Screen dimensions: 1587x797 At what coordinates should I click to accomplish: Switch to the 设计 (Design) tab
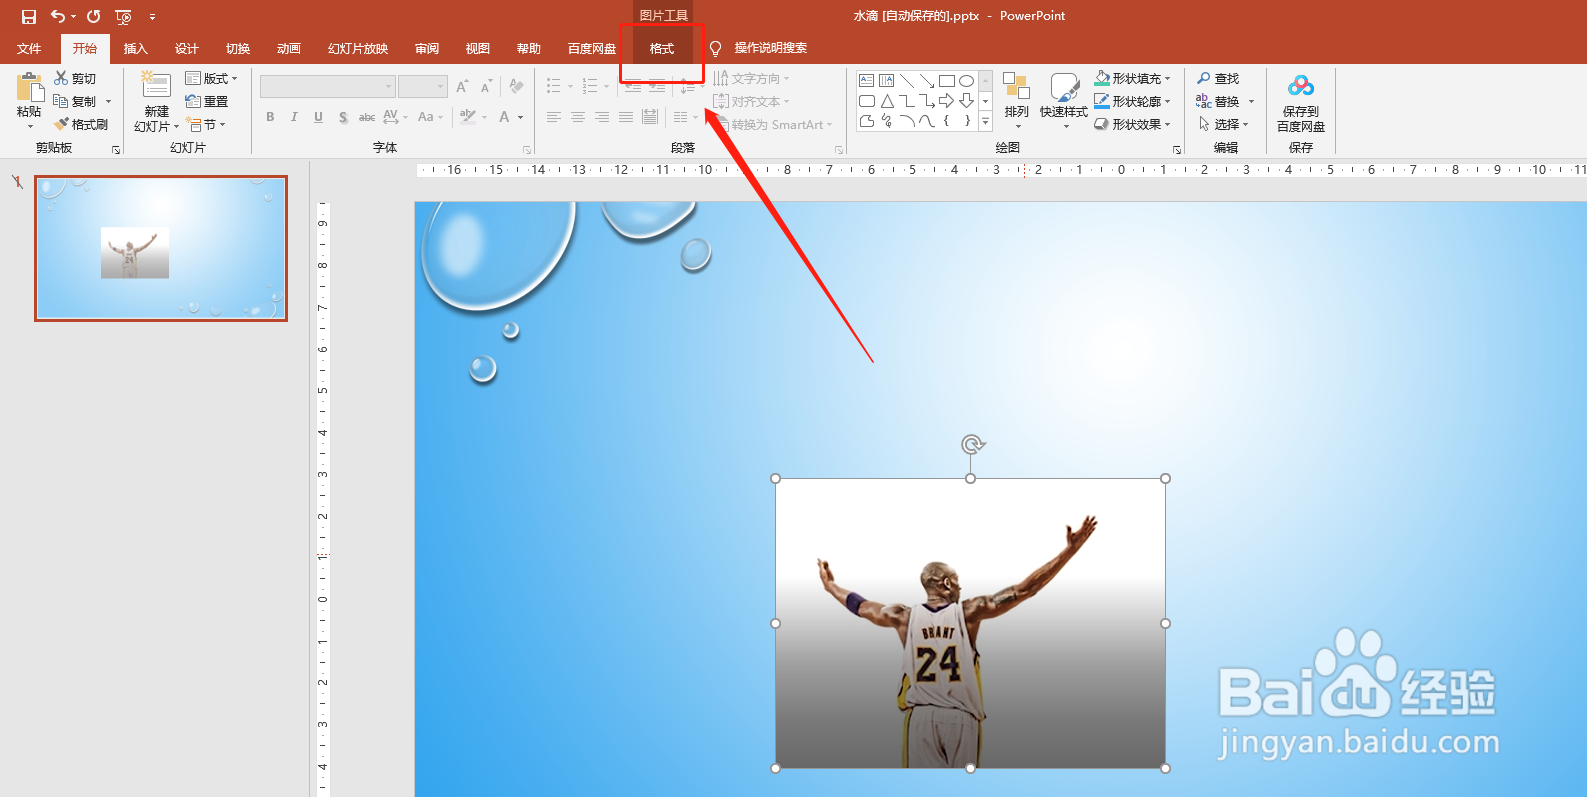186,48
